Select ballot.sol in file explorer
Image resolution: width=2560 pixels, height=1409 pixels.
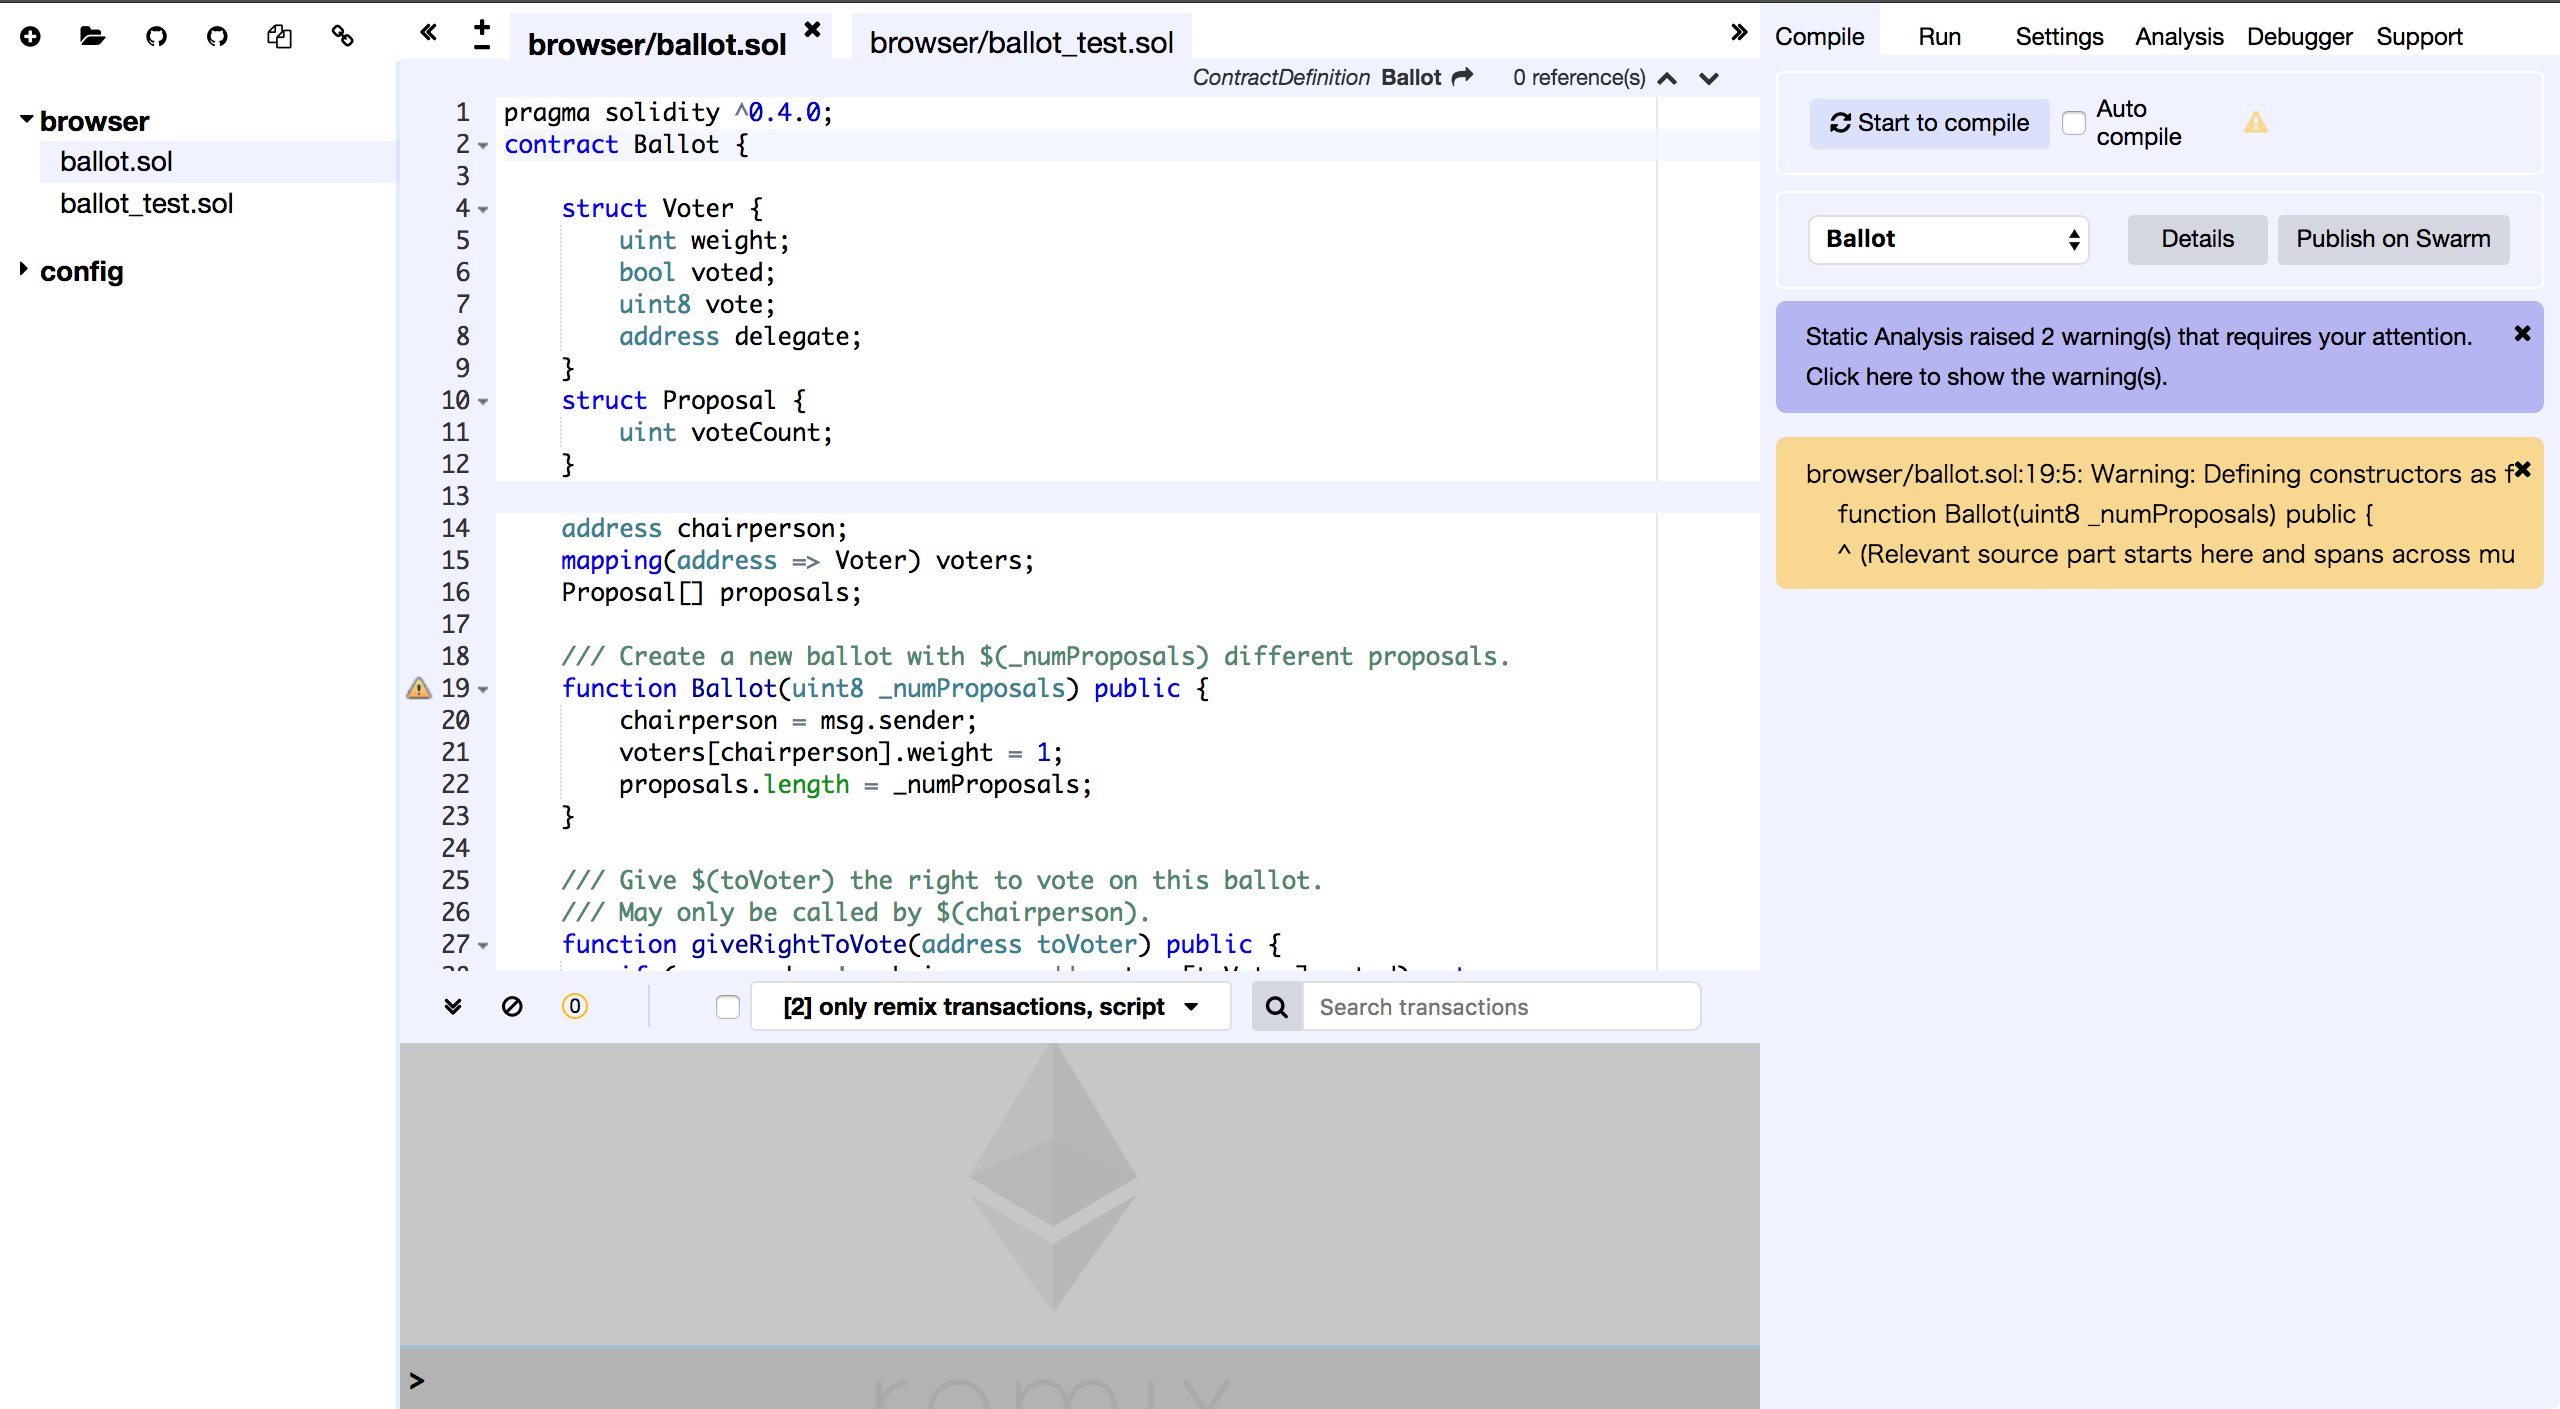pos(116,162)
